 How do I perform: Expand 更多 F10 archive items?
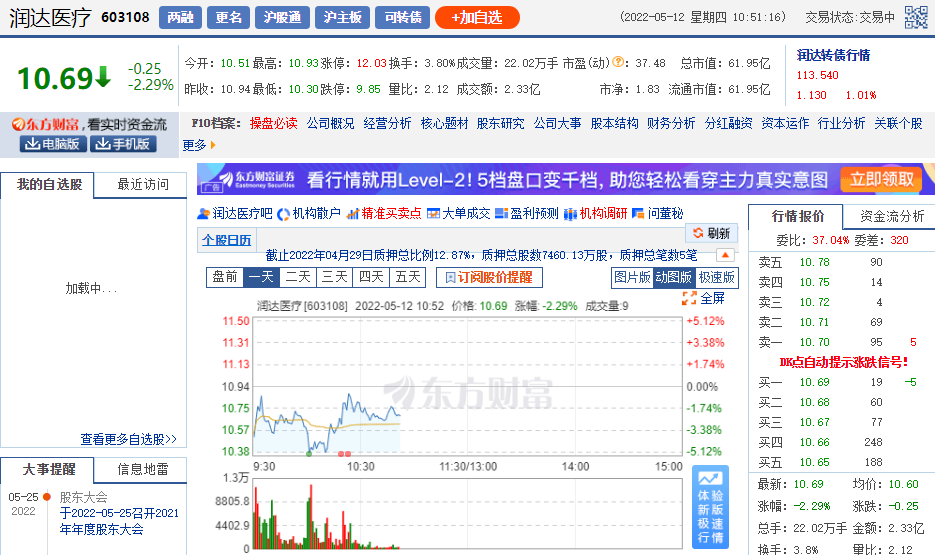[199, 145]
